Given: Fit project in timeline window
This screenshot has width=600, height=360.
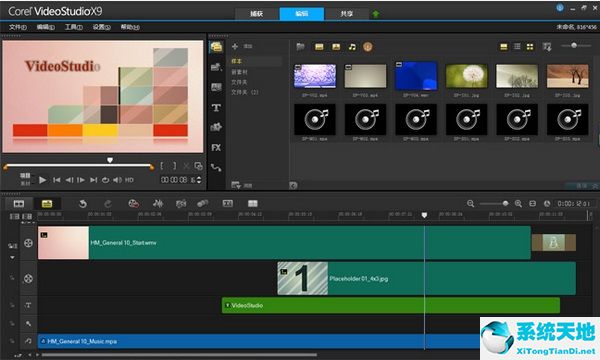Looking at the screenshot, I should point(532,204).
